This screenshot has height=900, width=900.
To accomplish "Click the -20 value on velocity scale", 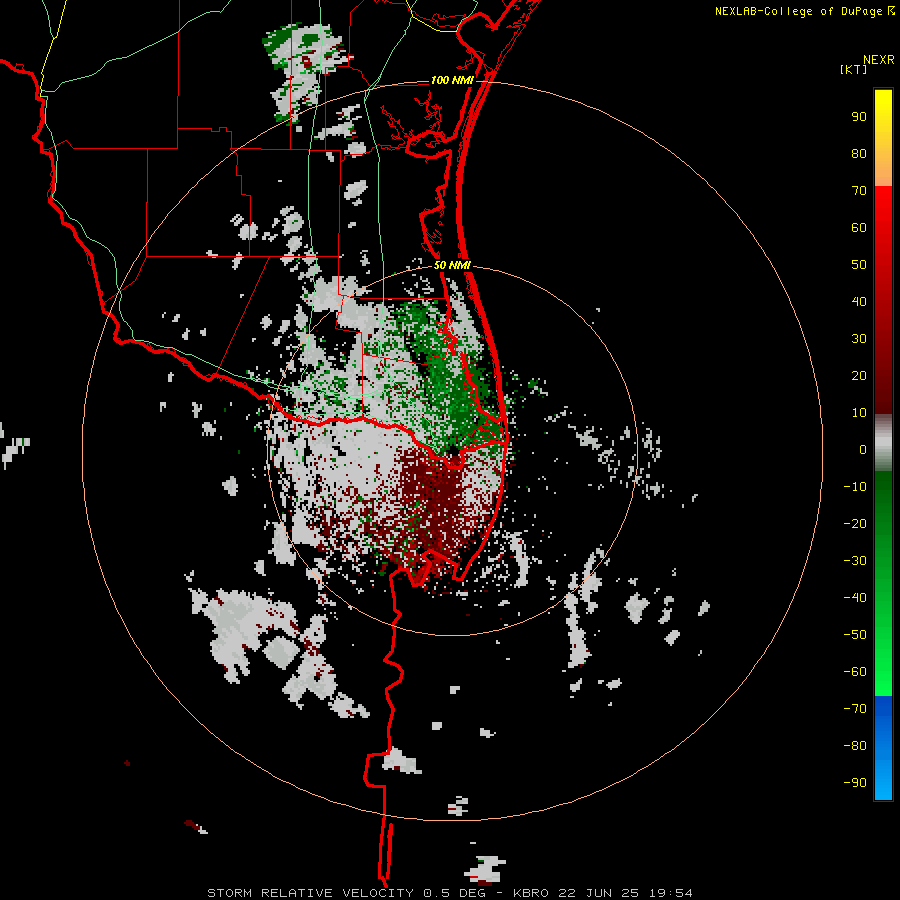I will point(855,524).
